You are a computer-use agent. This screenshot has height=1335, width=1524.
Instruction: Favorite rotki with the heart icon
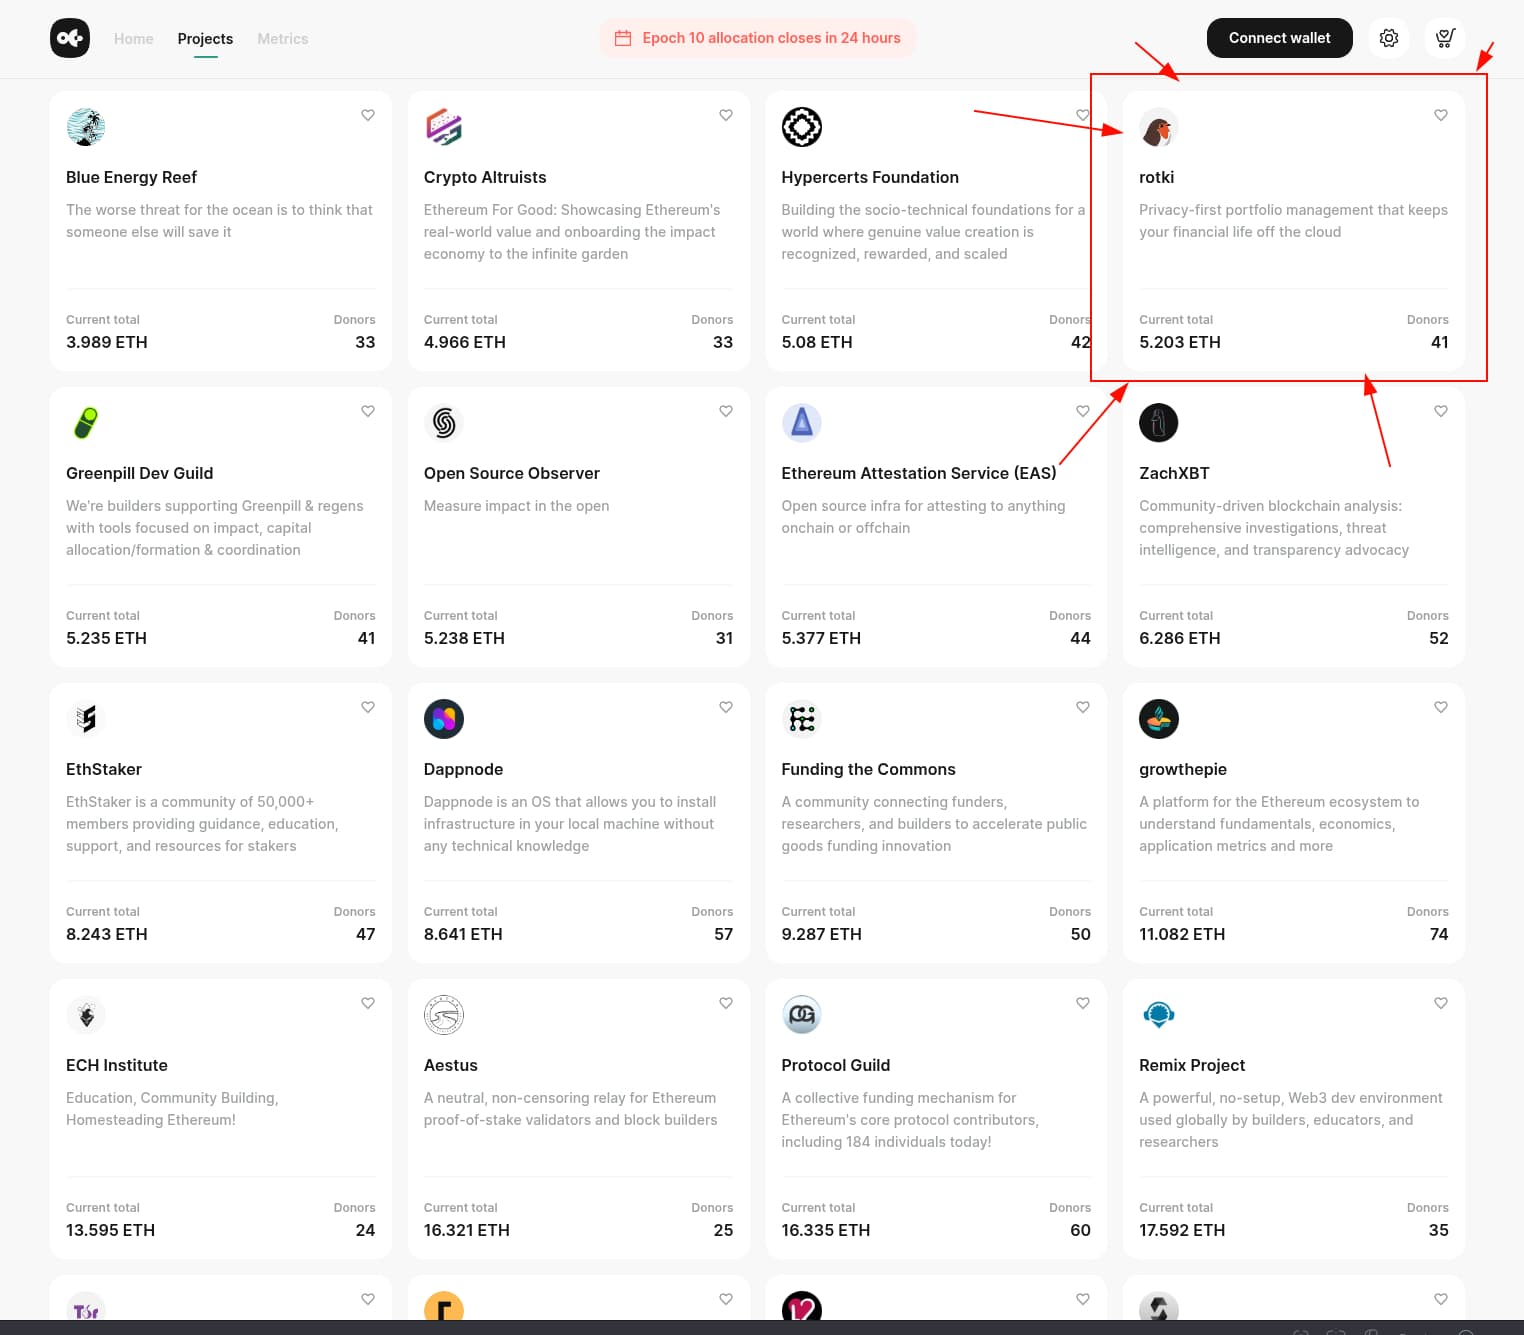[x=1441, y=115]
